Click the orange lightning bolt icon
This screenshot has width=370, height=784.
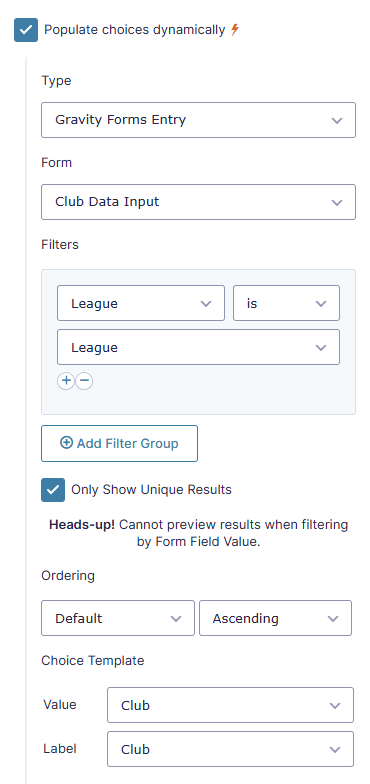pos(235,30)
